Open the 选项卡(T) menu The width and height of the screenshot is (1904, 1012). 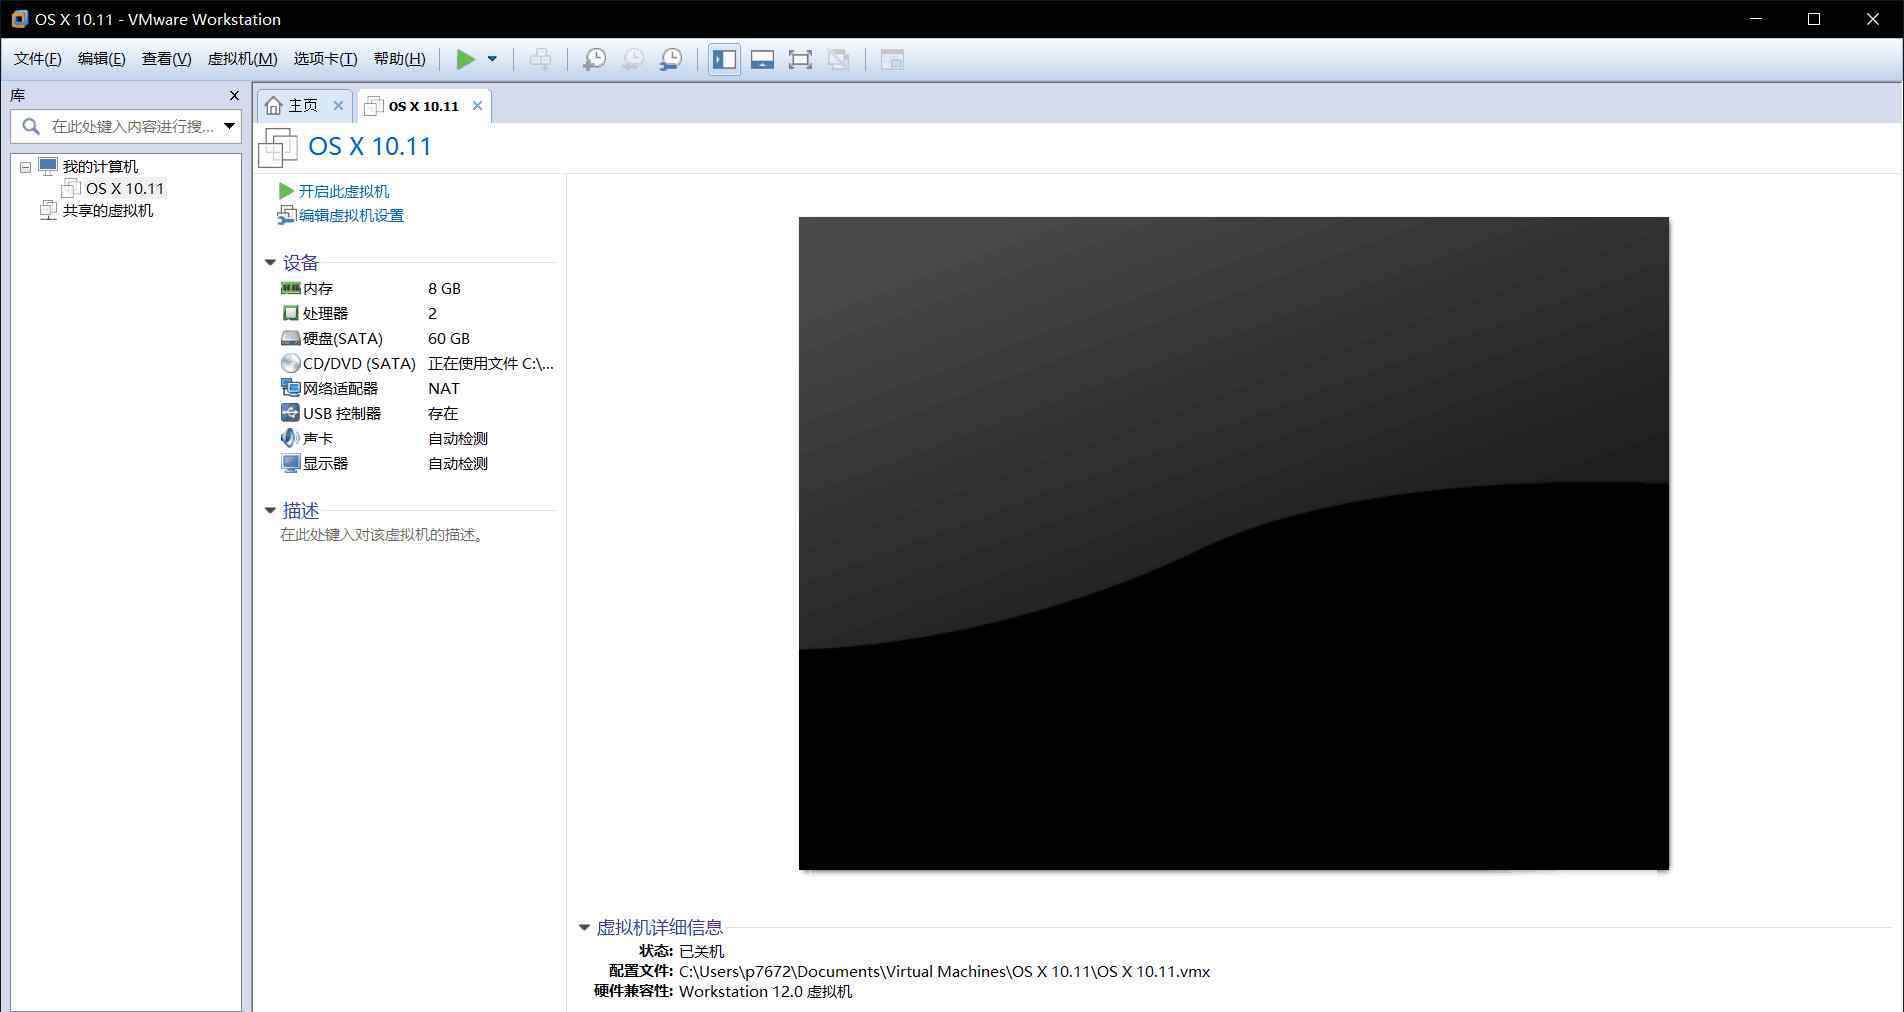(325, 59)
